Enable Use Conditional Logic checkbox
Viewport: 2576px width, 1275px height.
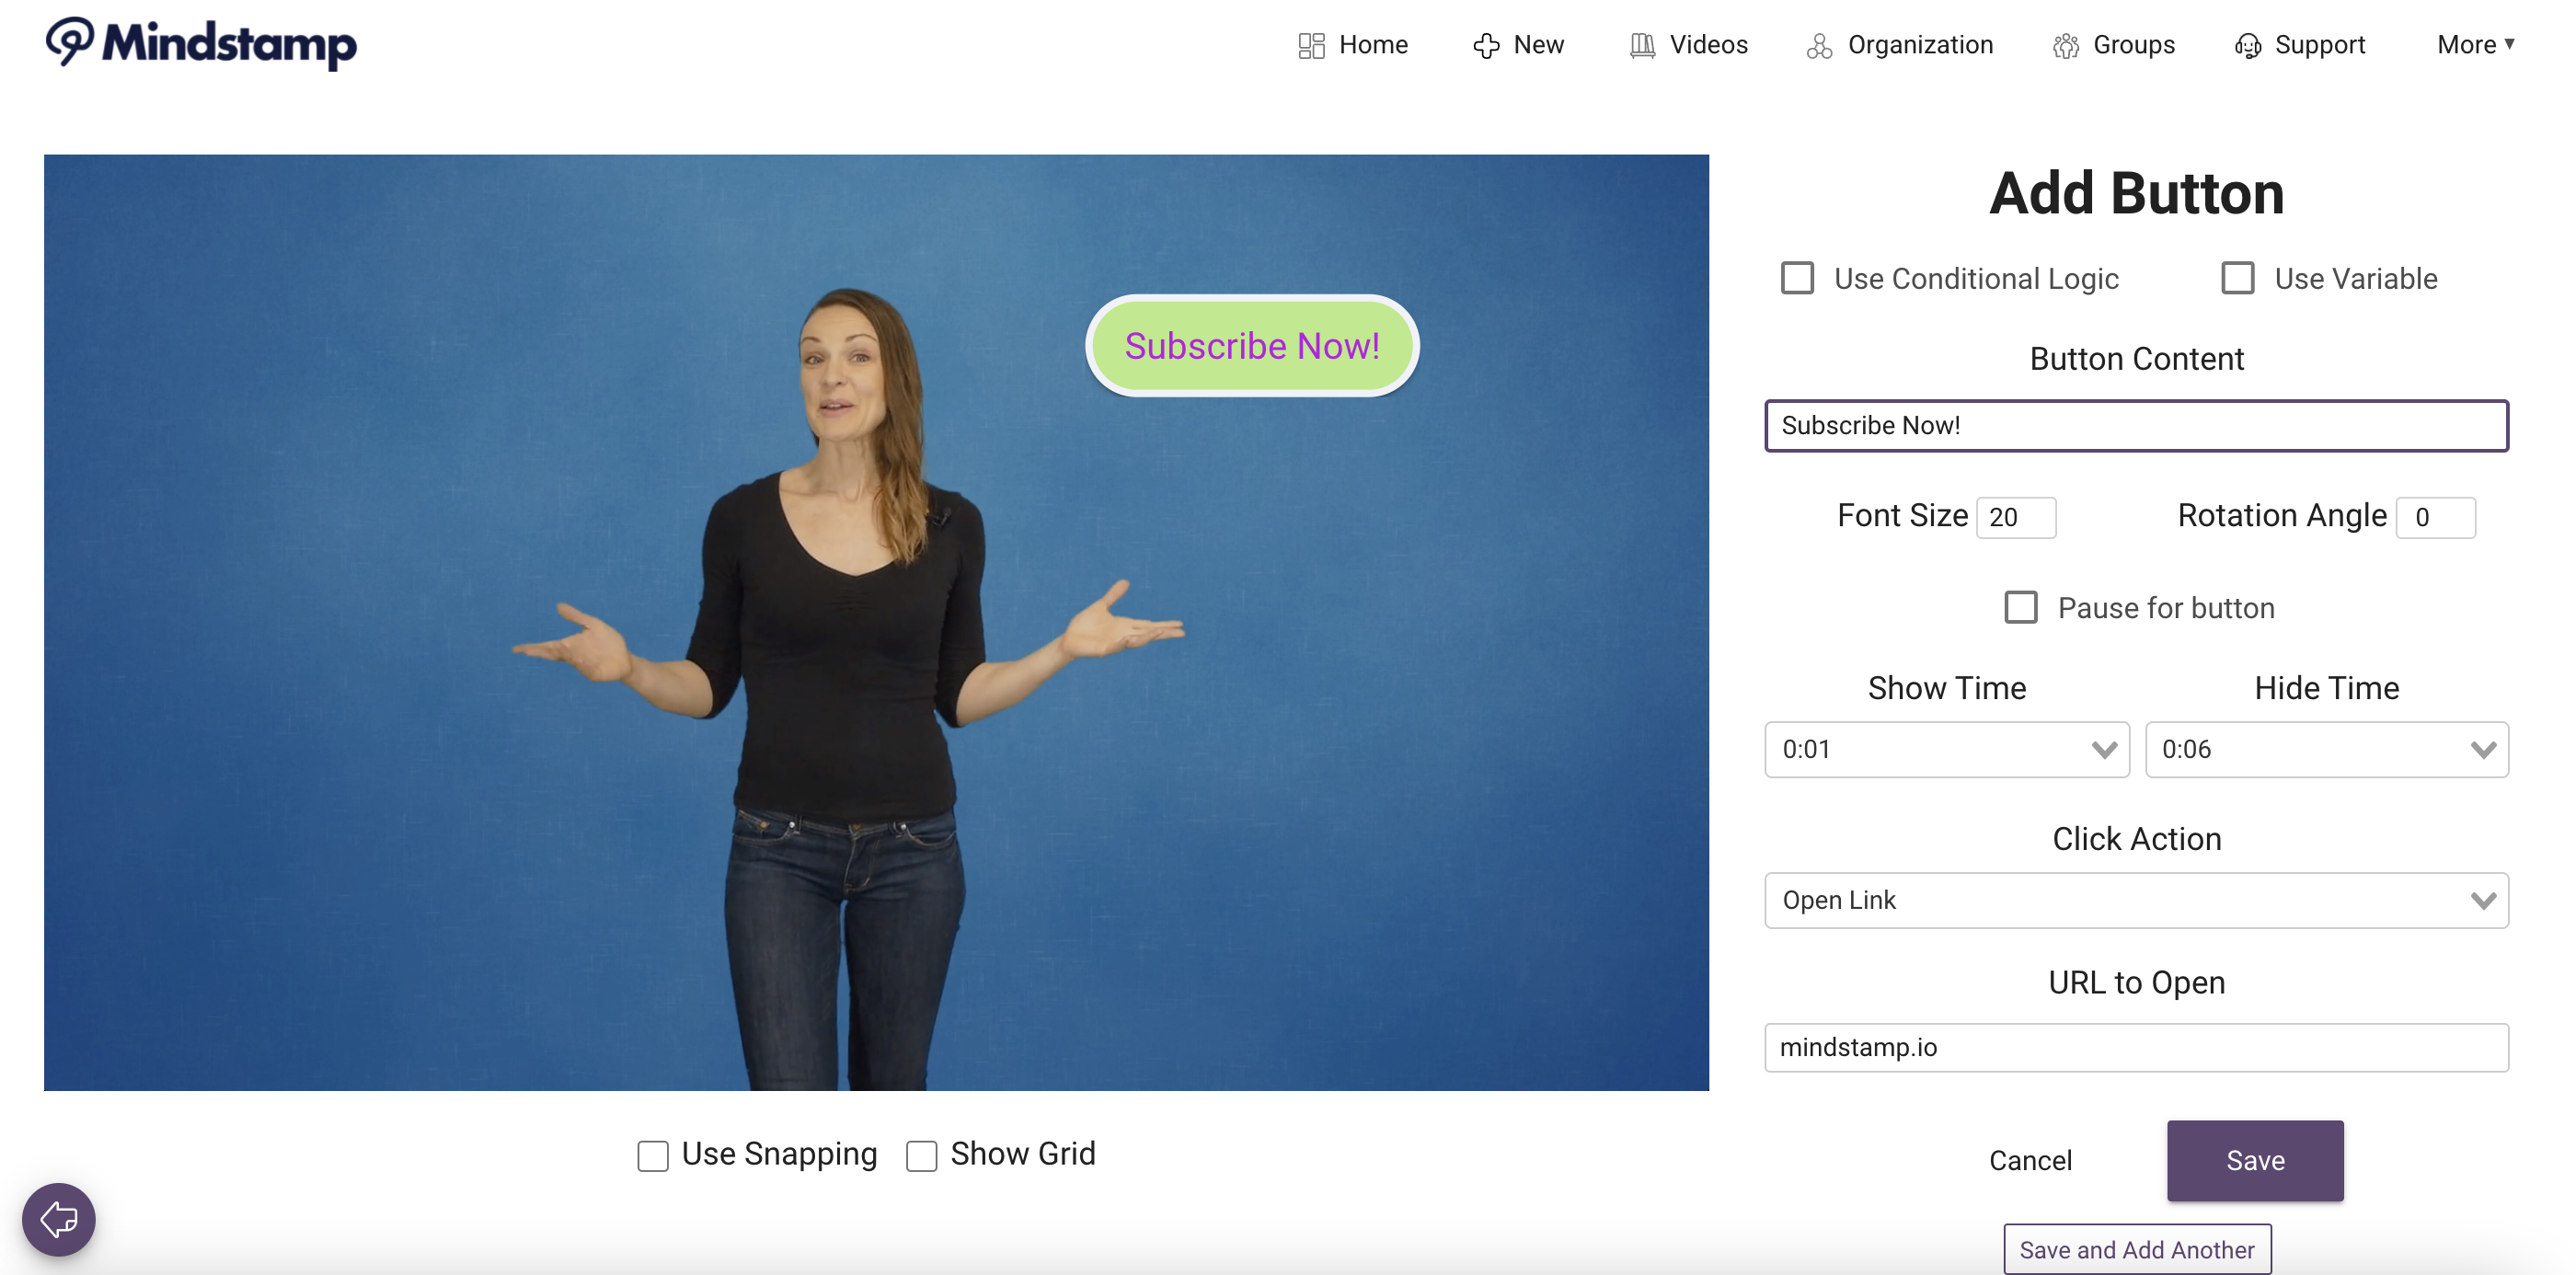1797,278
